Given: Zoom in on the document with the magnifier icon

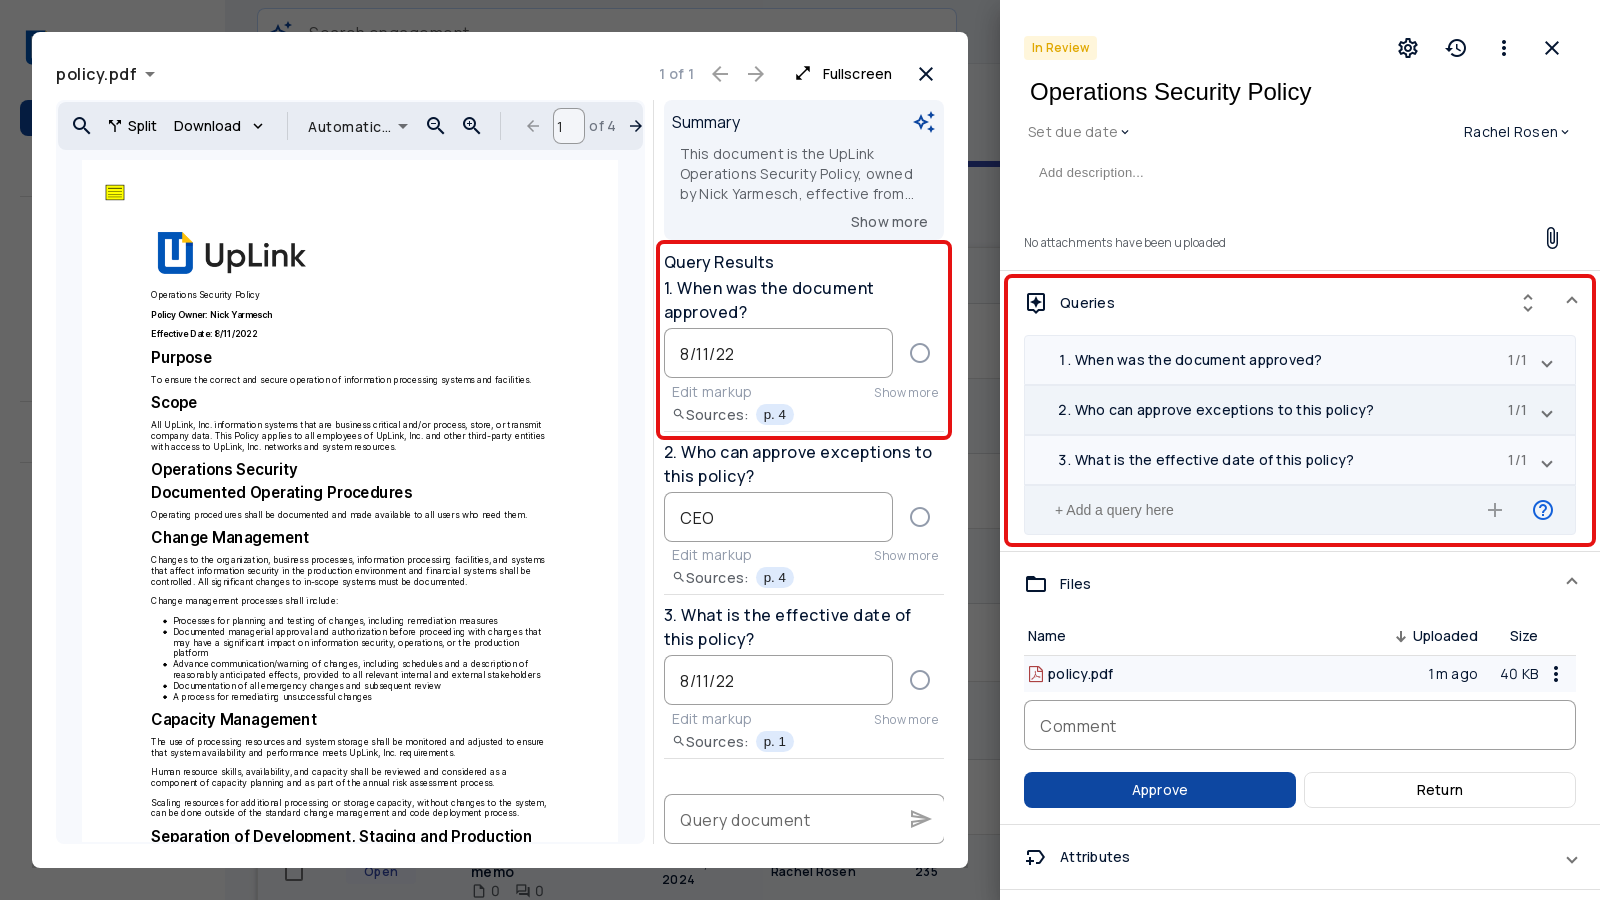Looking at the screenshot, I should click(471, 126).
